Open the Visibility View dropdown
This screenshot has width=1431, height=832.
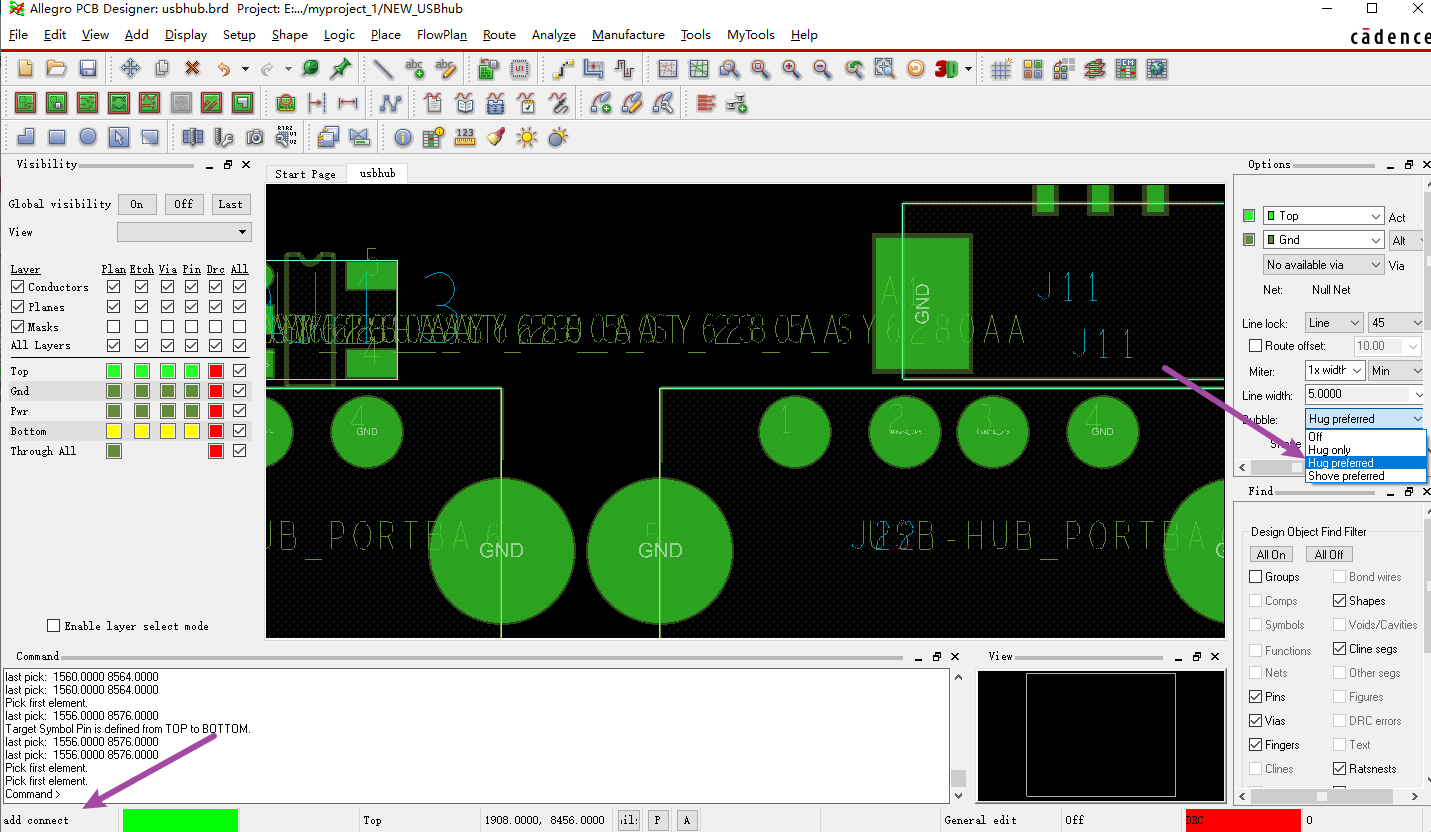pos(184,232)
